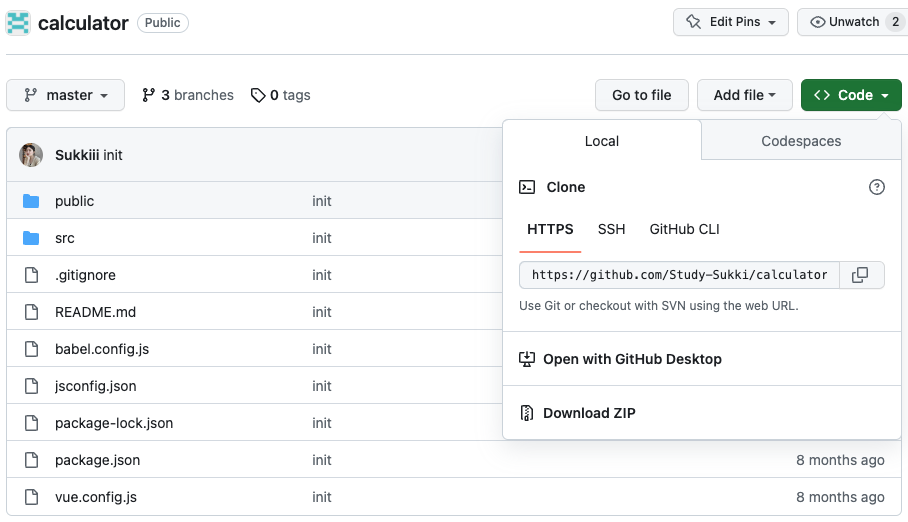Screen dimensions: 908x522
Task: Click the Go to file button
Action: pyautogui.click(x=641, y=95)
